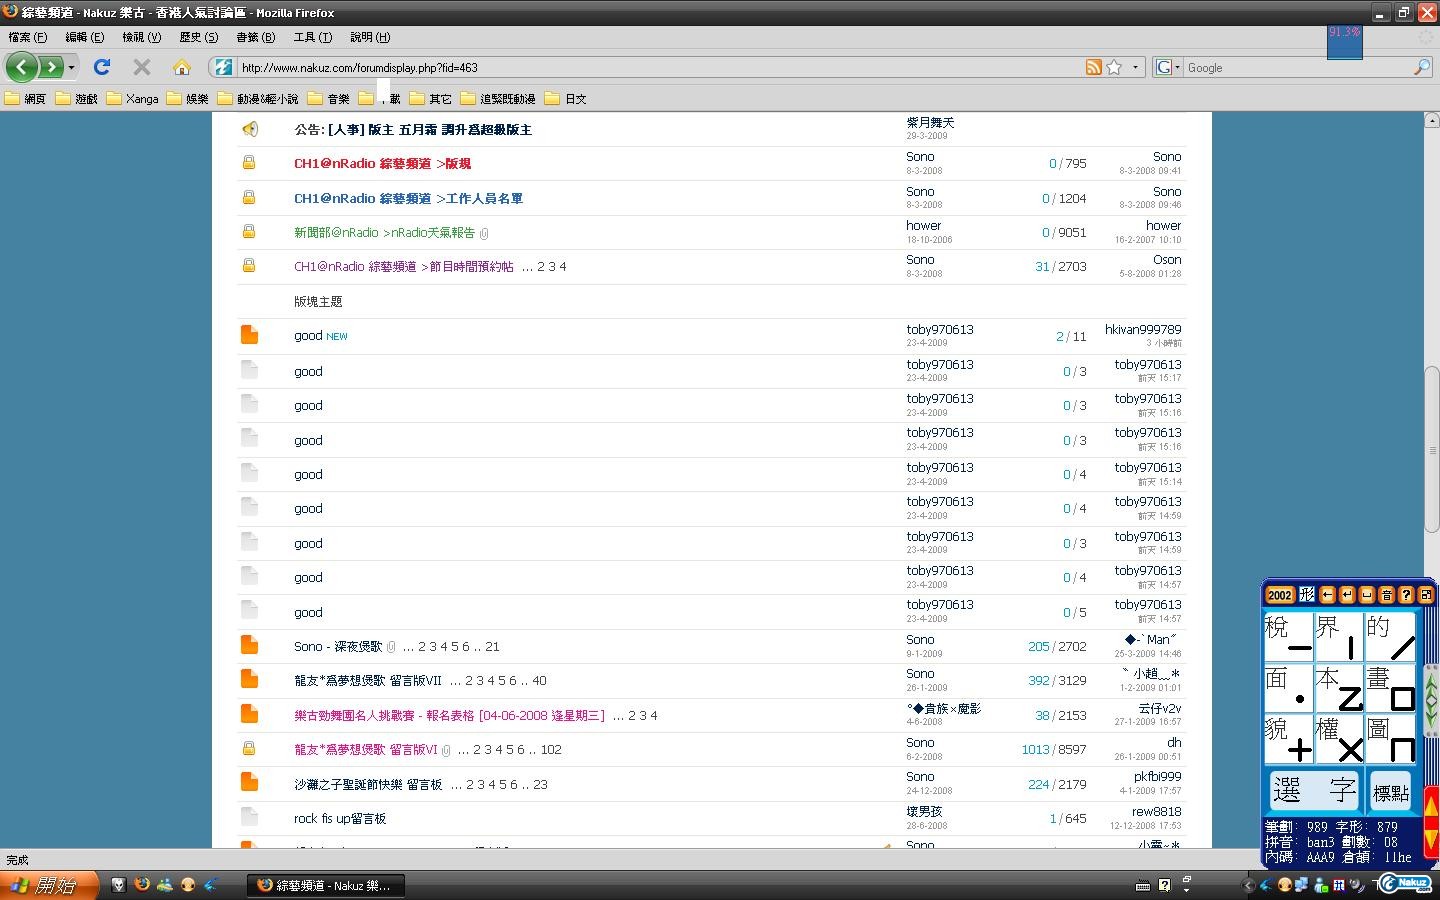1440x900 pixels.
Task: Click the lock icon of the 版規 thread
Action: coord(249,163)
